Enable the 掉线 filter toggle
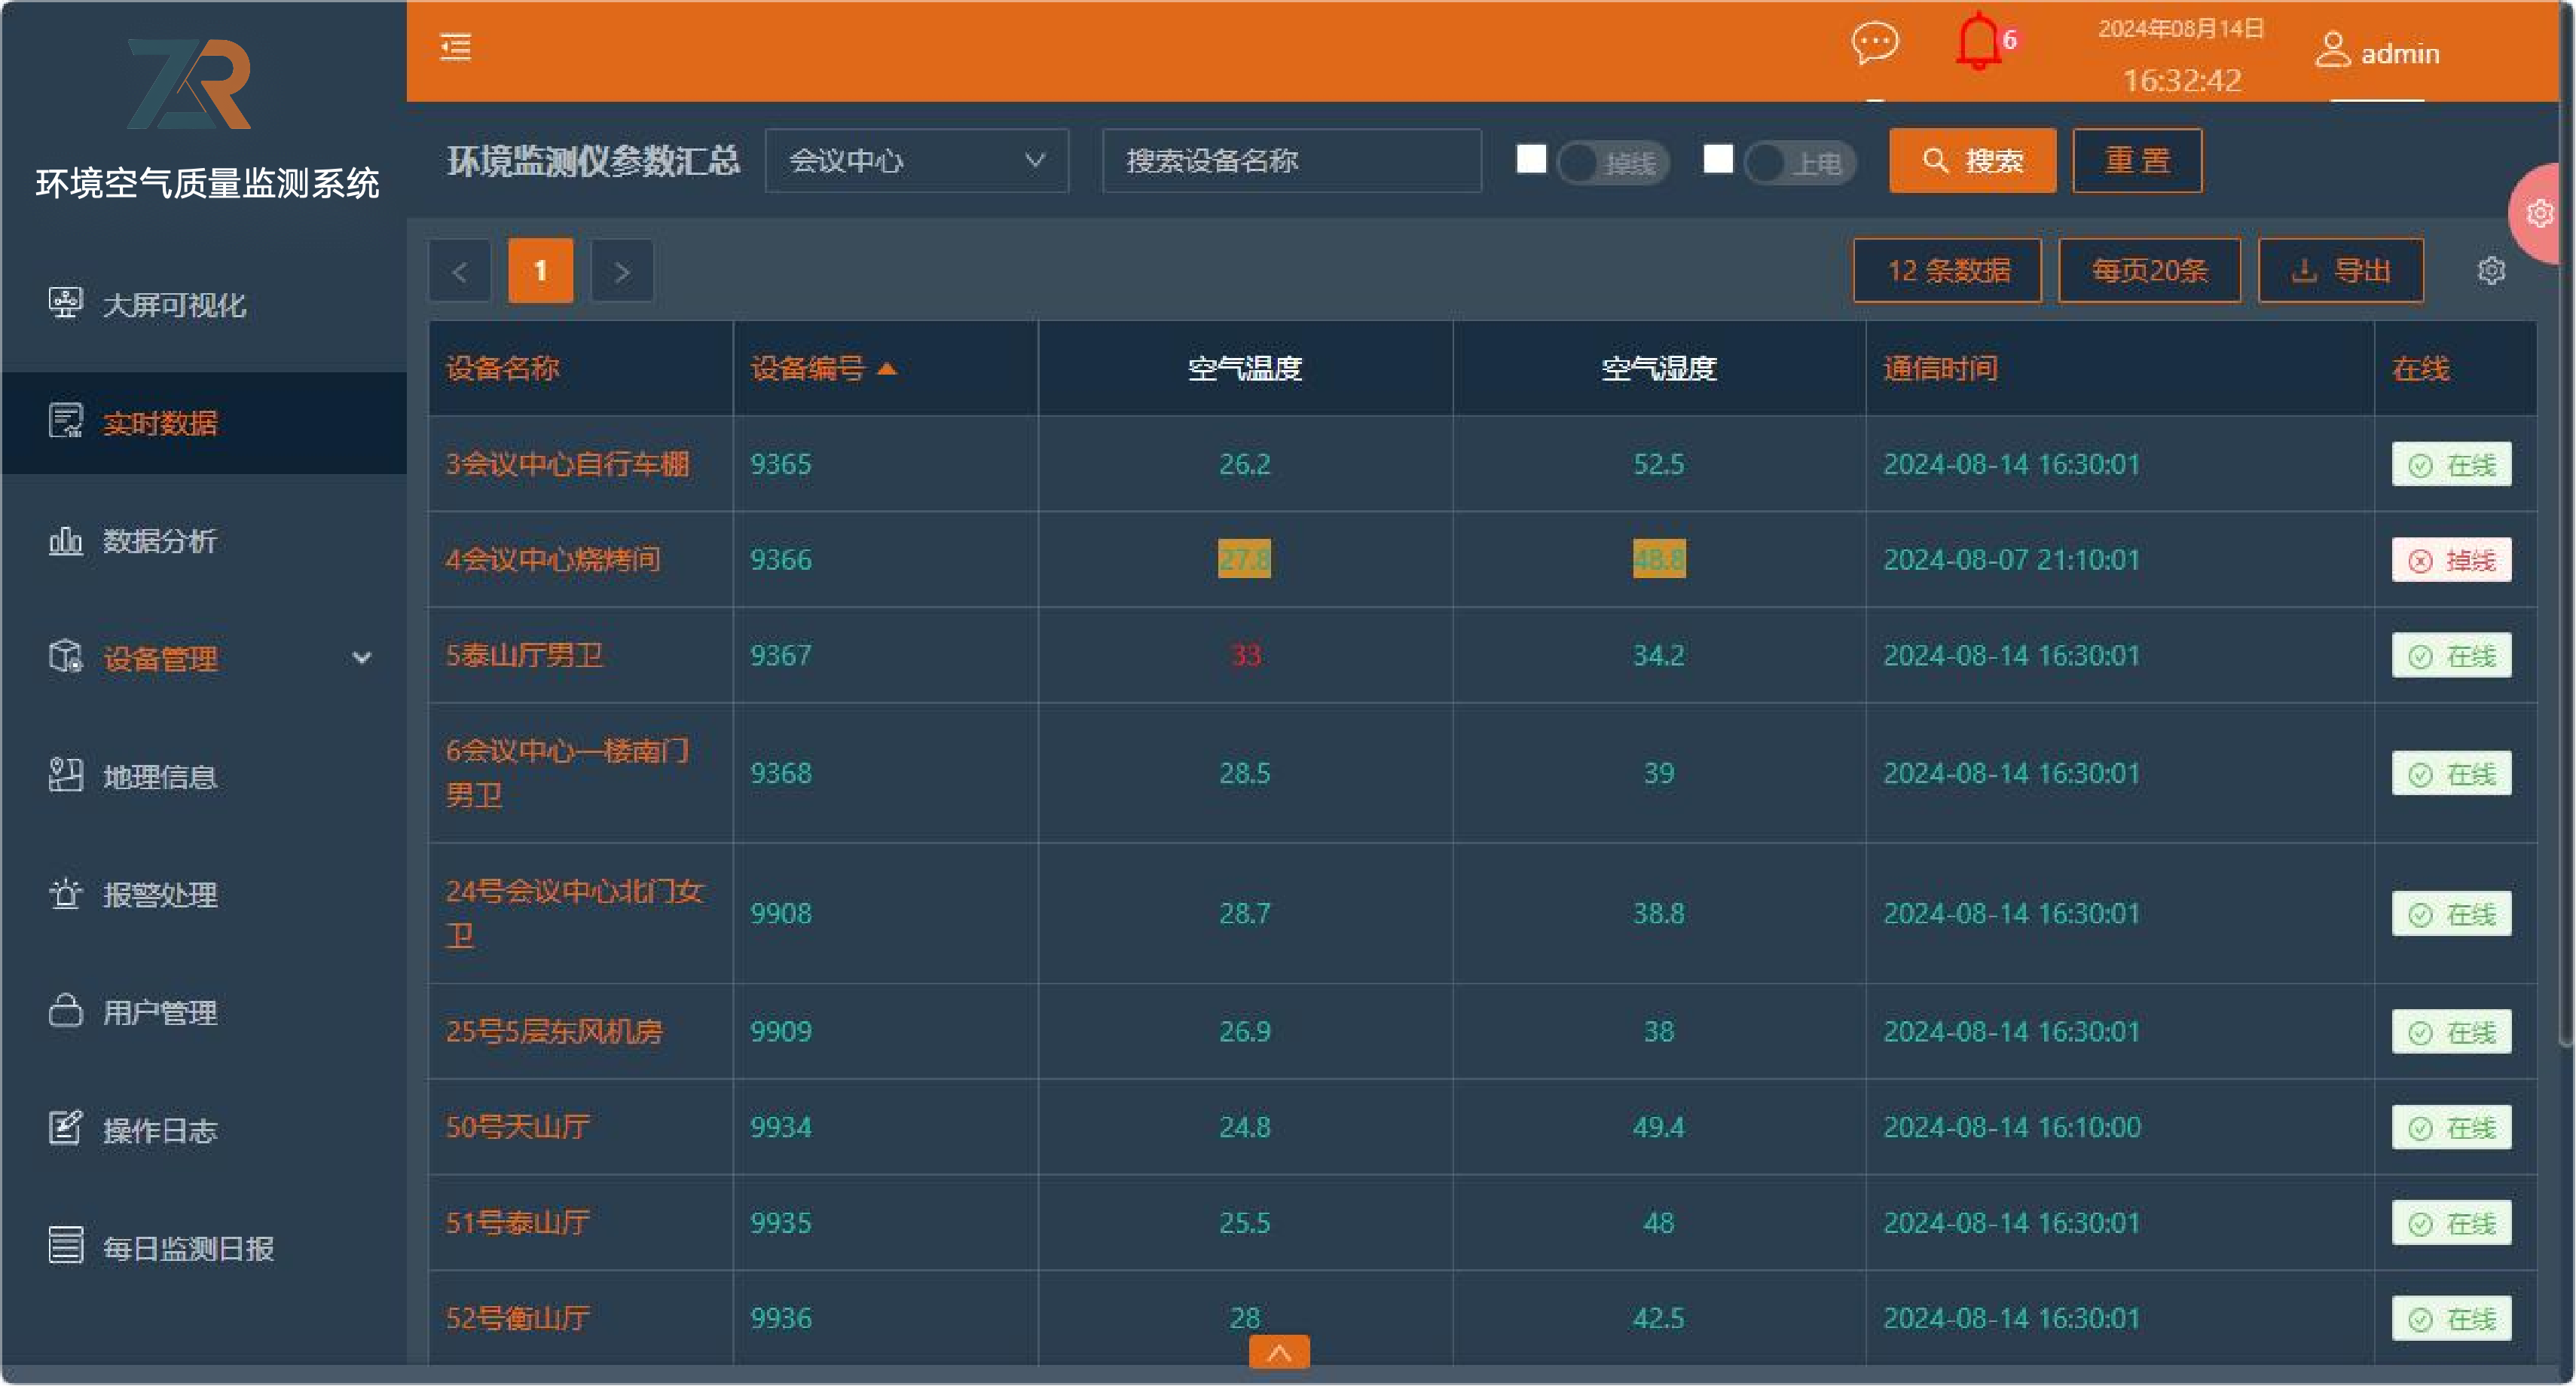This screenshot has width=2576, height=1386. point(1611,162)
